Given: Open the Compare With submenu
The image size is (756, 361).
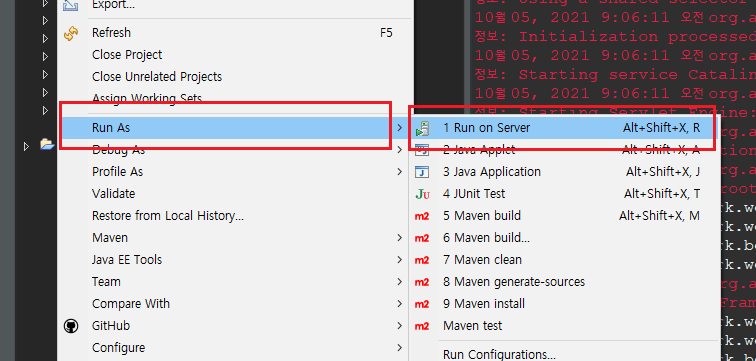Looking at the screenshot, I should pyautogui.click(x=234, y=304).
